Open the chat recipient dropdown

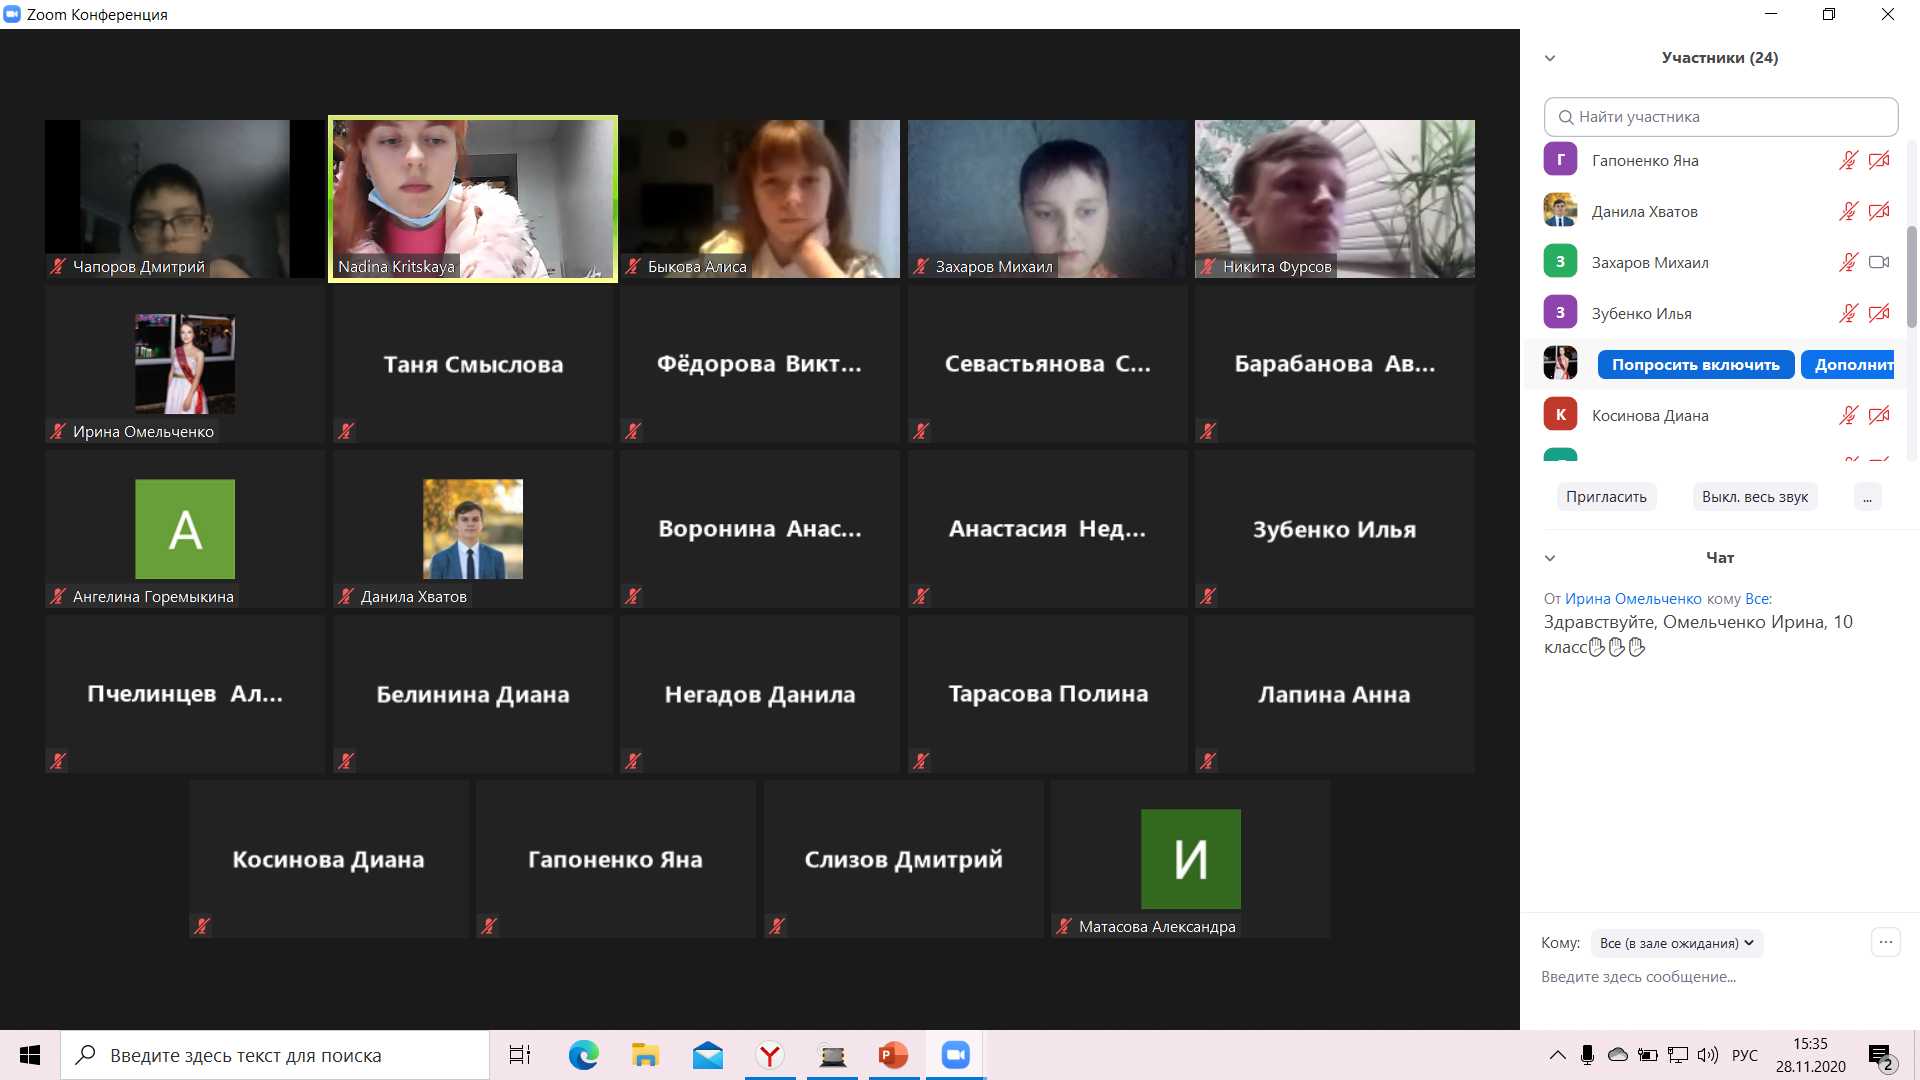[x=1676, y=943]
